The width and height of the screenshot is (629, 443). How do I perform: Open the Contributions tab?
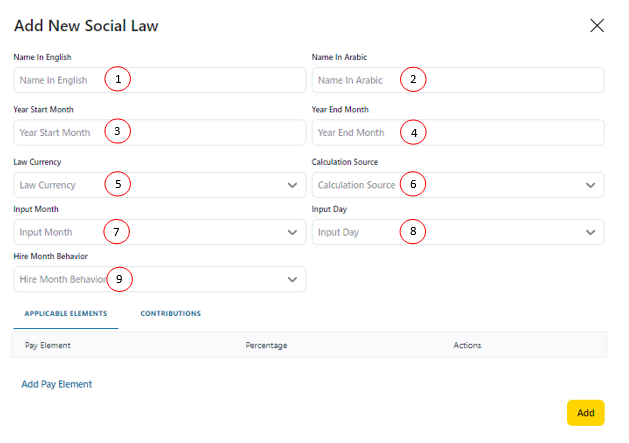click(x=170, y=314)
